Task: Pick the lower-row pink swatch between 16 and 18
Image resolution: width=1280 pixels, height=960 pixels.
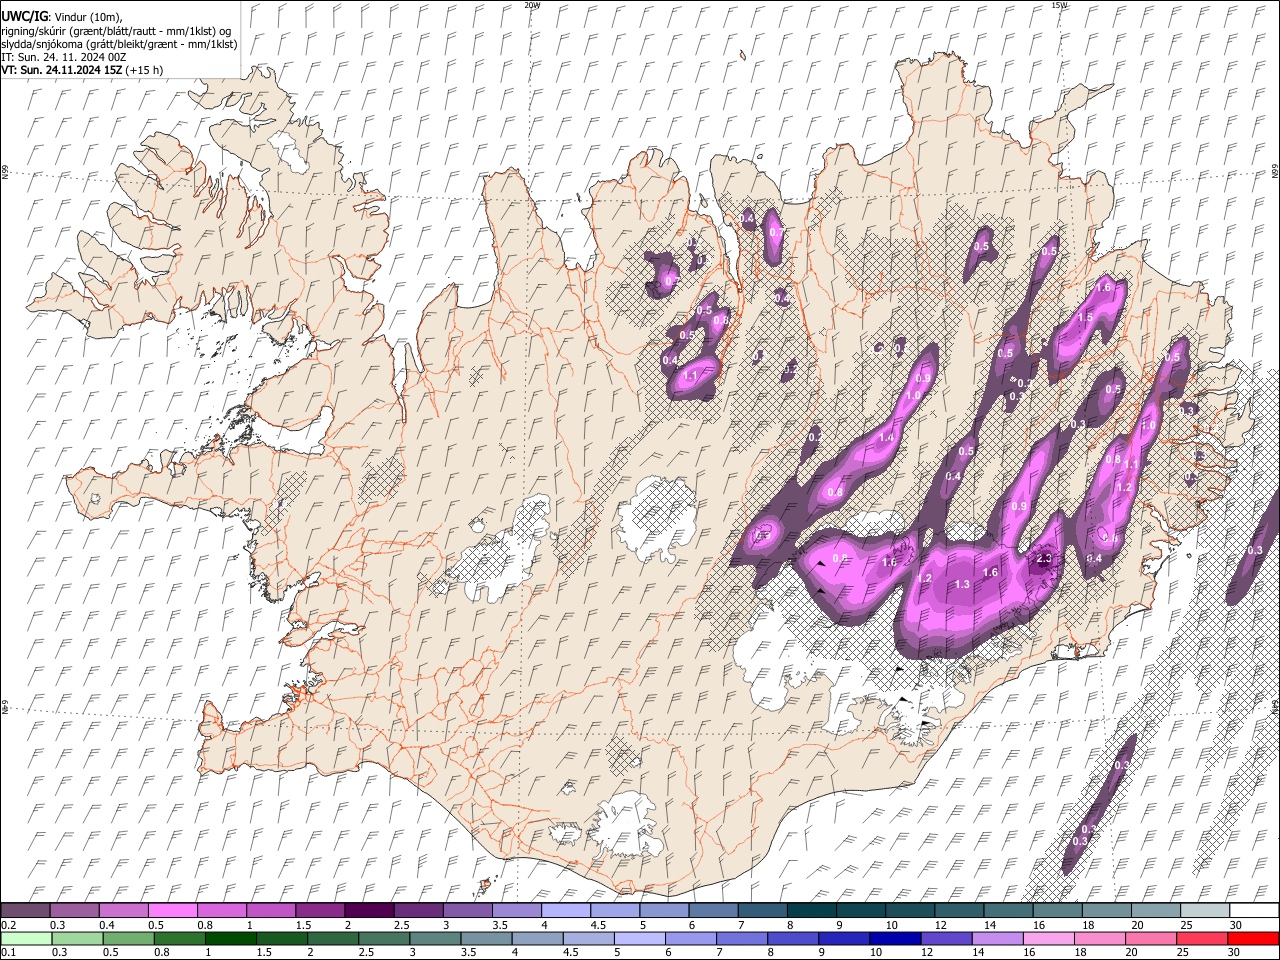Action: [1048, 938]
